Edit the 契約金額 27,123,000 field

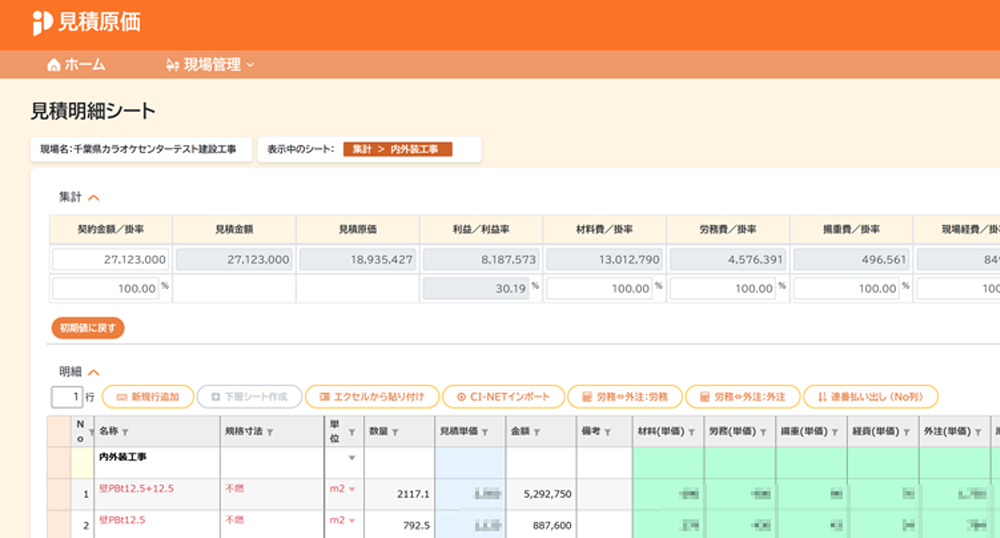(110, 259)
